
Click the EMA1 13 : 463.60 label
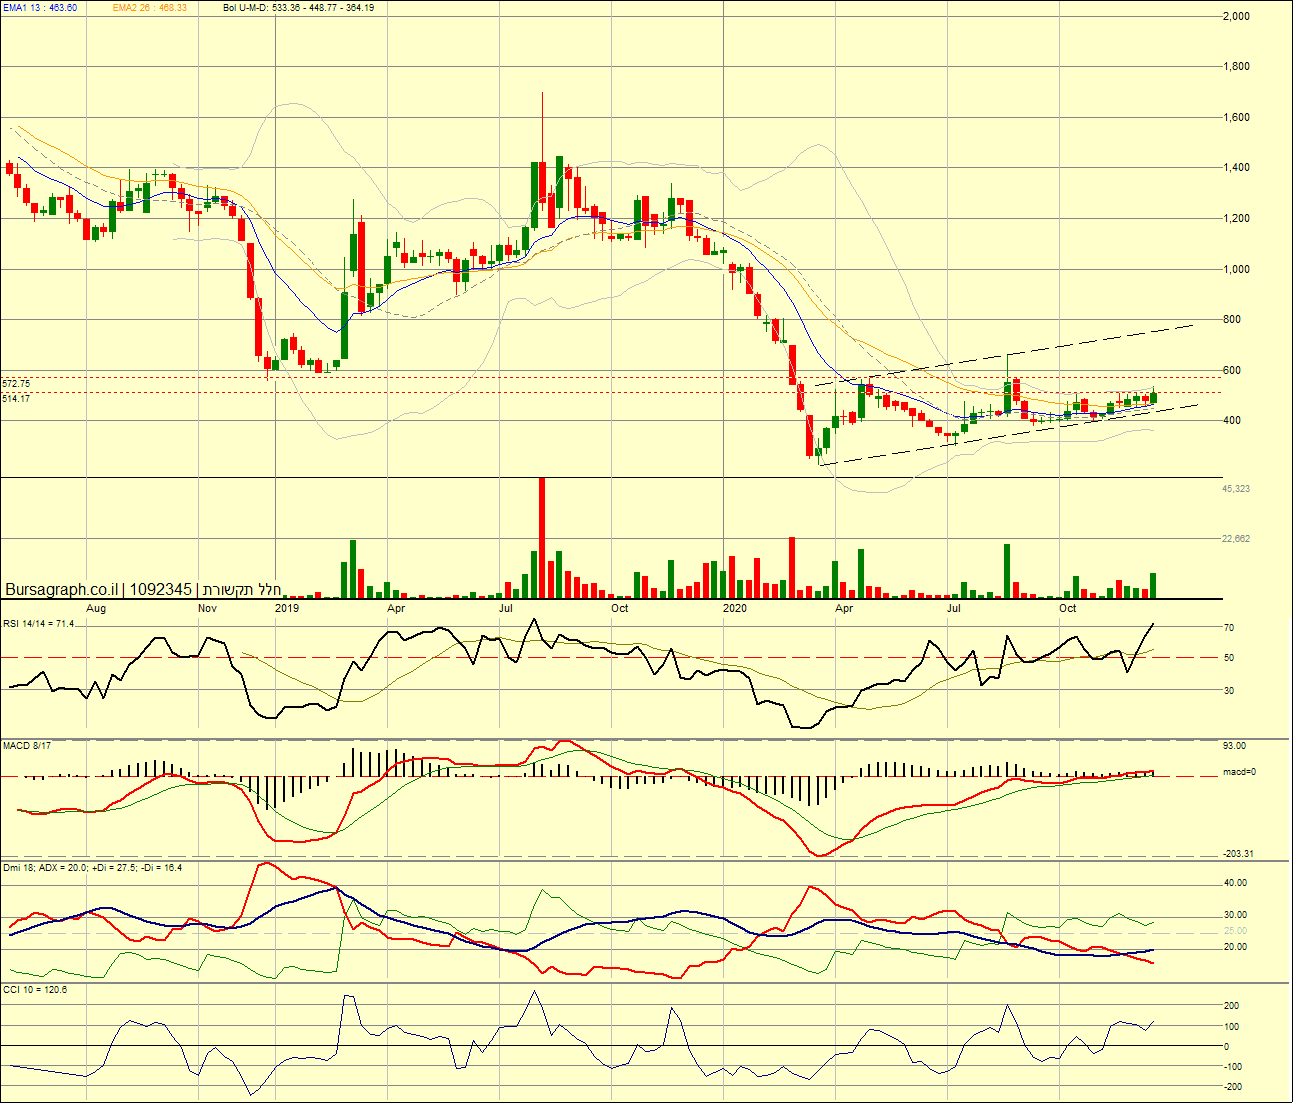coord(40,7)
